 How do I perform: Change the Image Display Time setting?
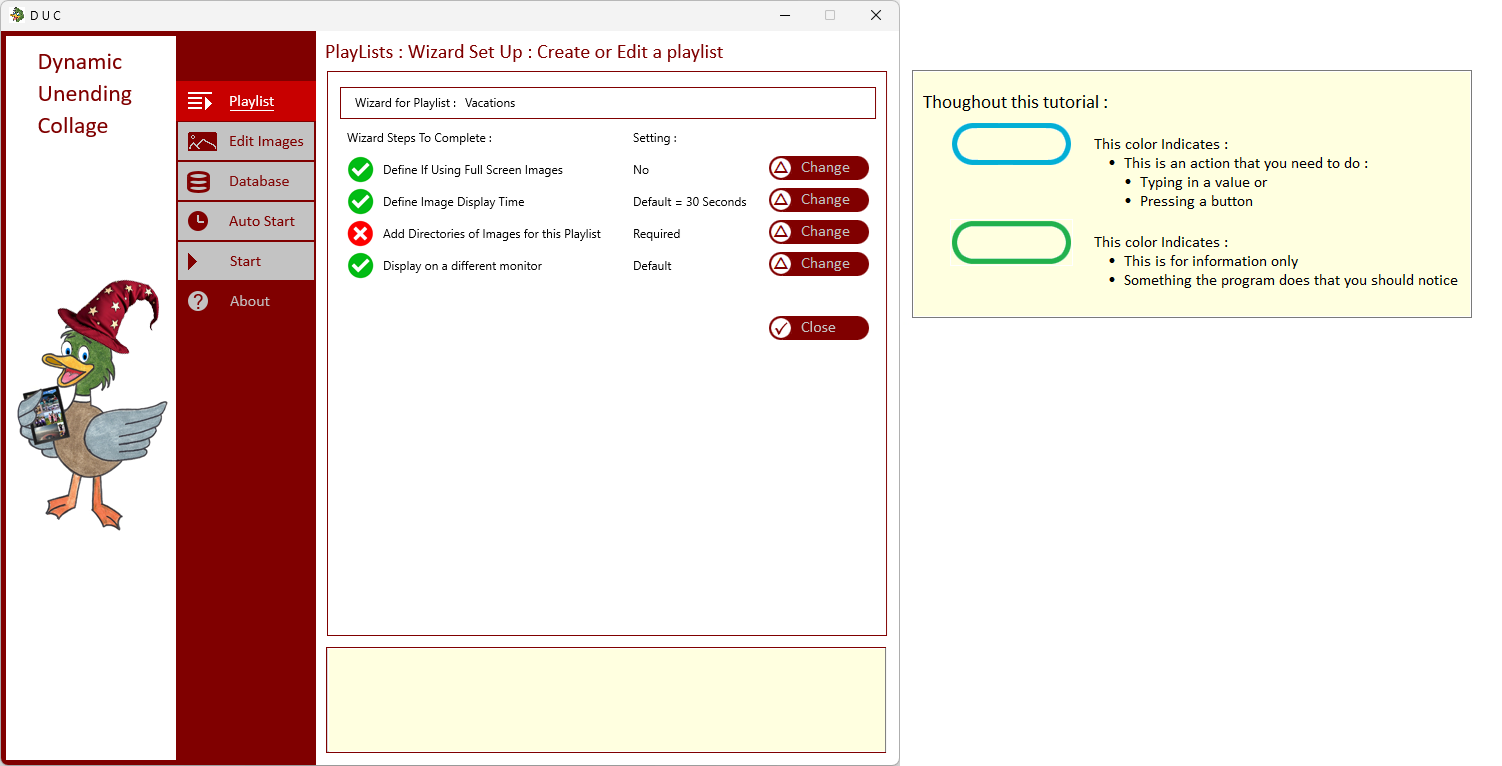point(819,200)
